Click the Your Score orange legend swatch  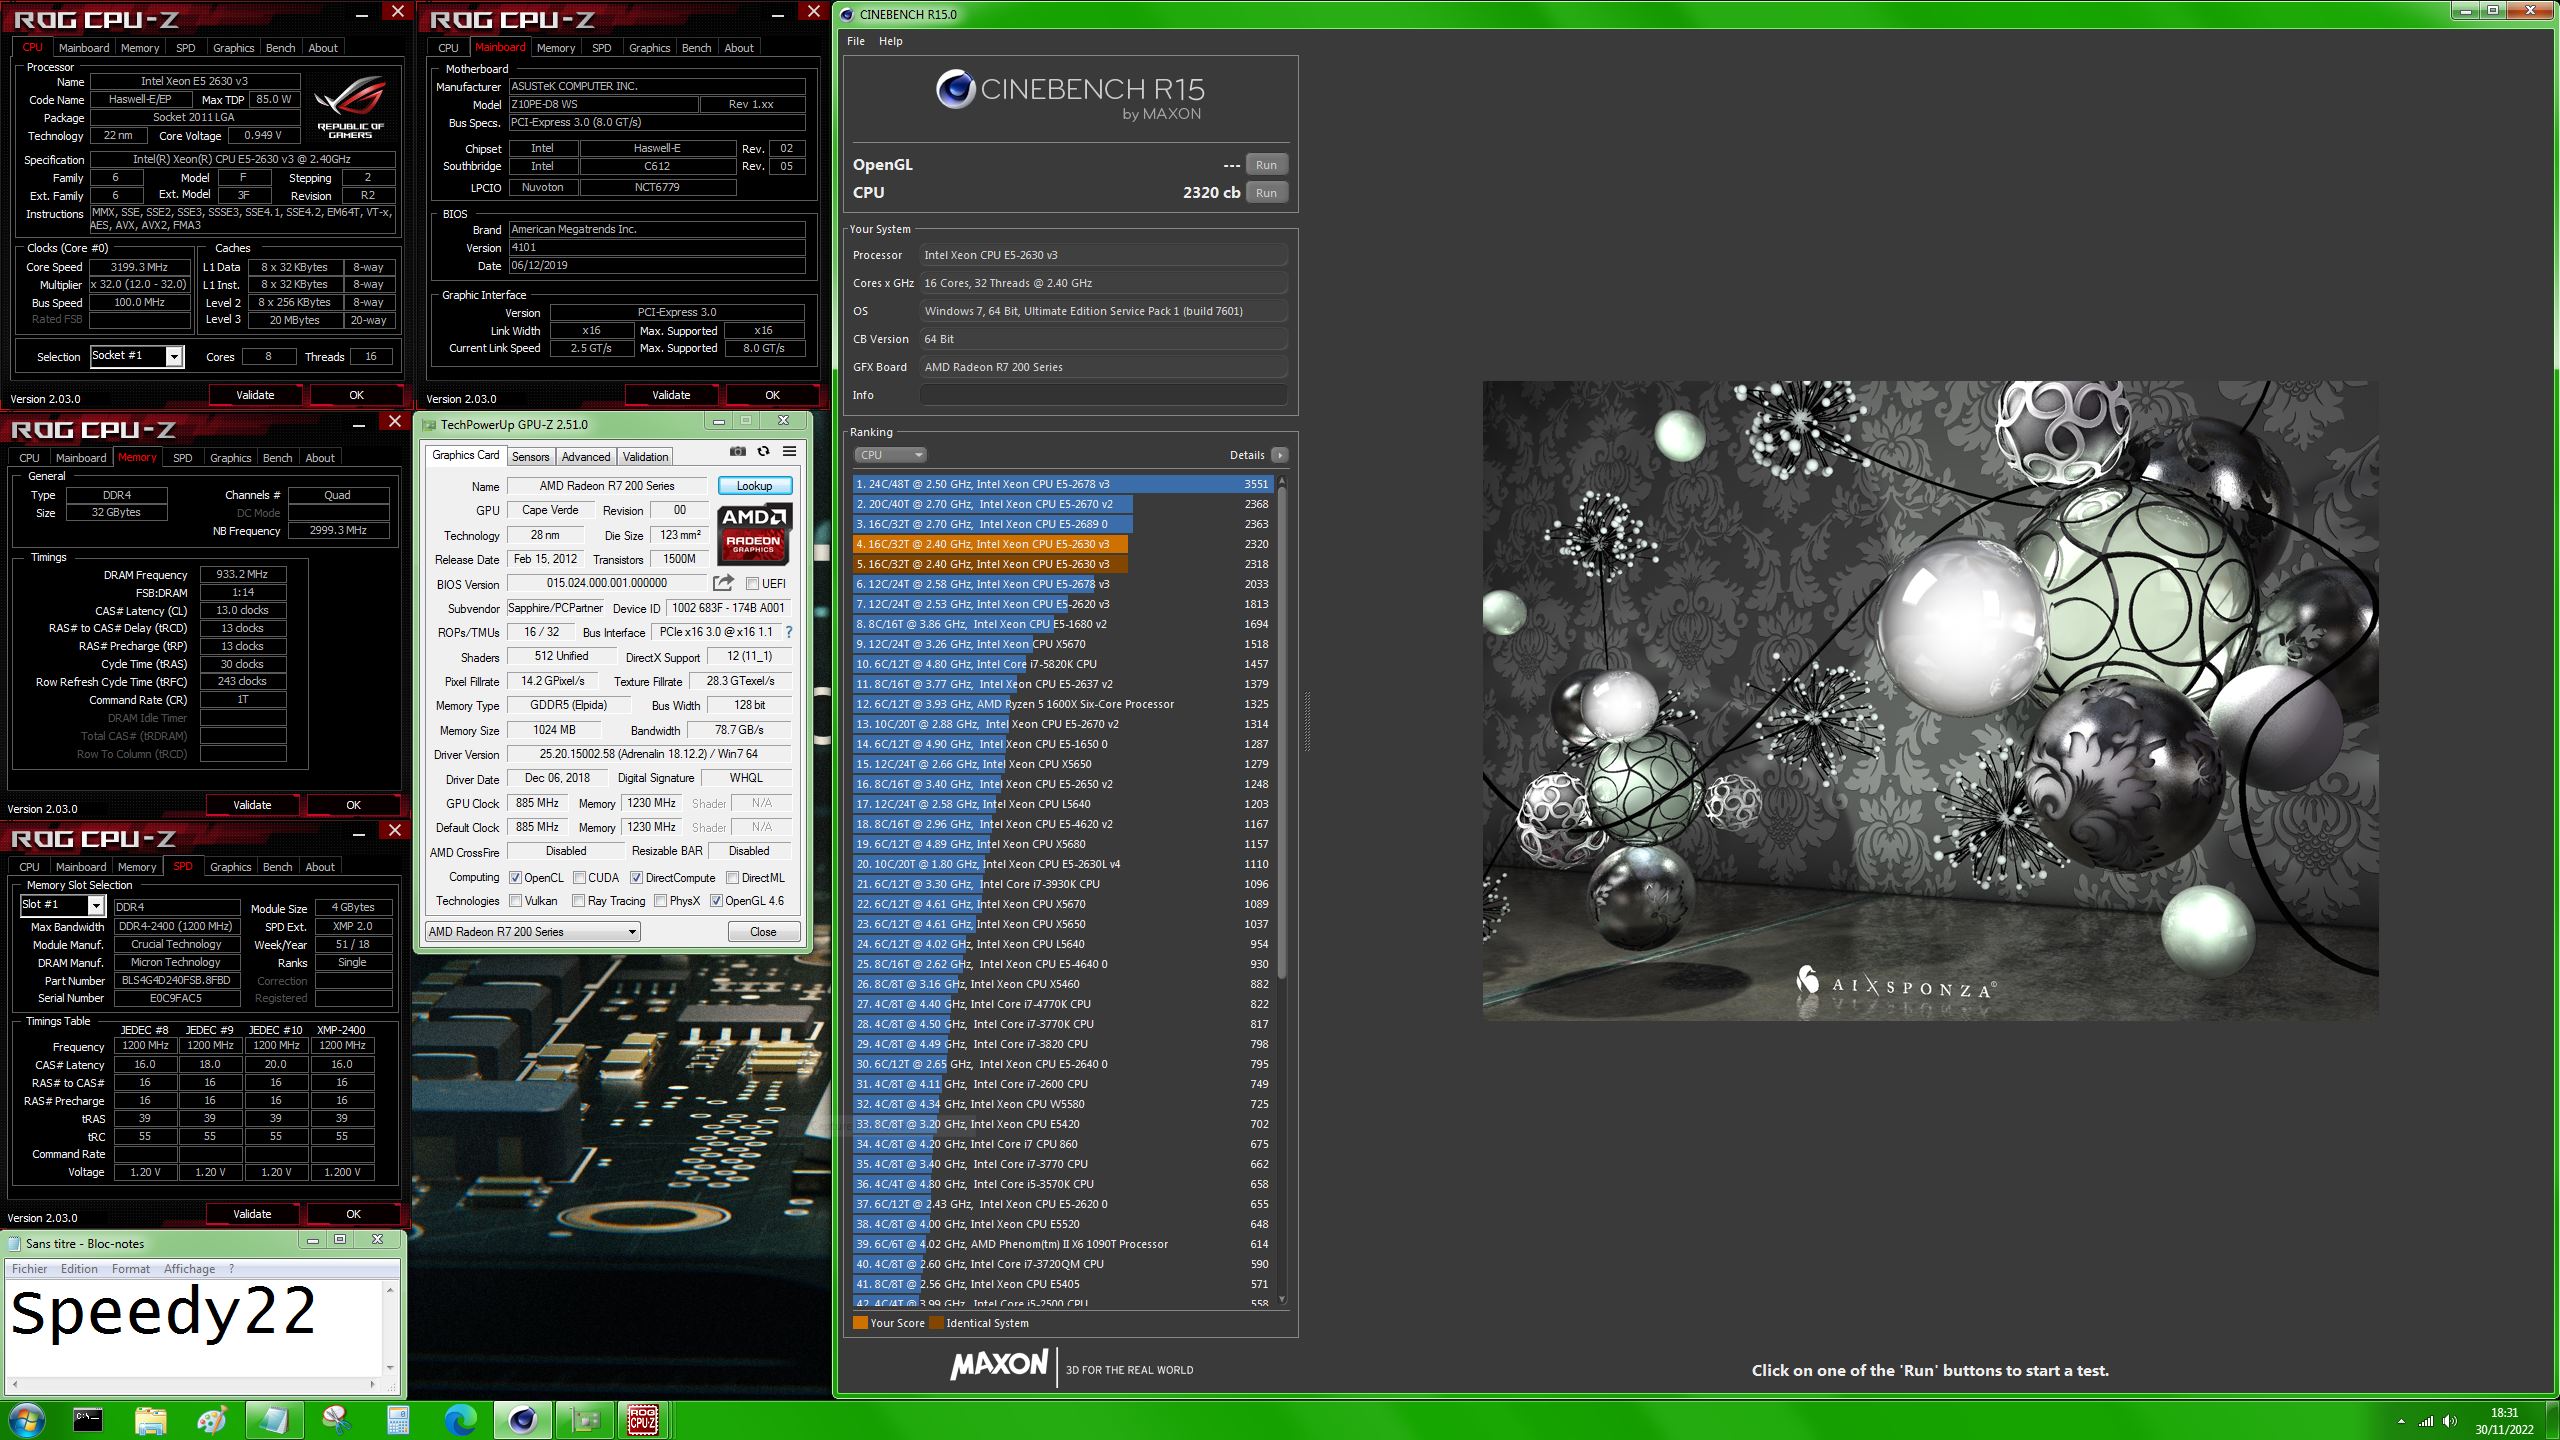[860, 1323]
